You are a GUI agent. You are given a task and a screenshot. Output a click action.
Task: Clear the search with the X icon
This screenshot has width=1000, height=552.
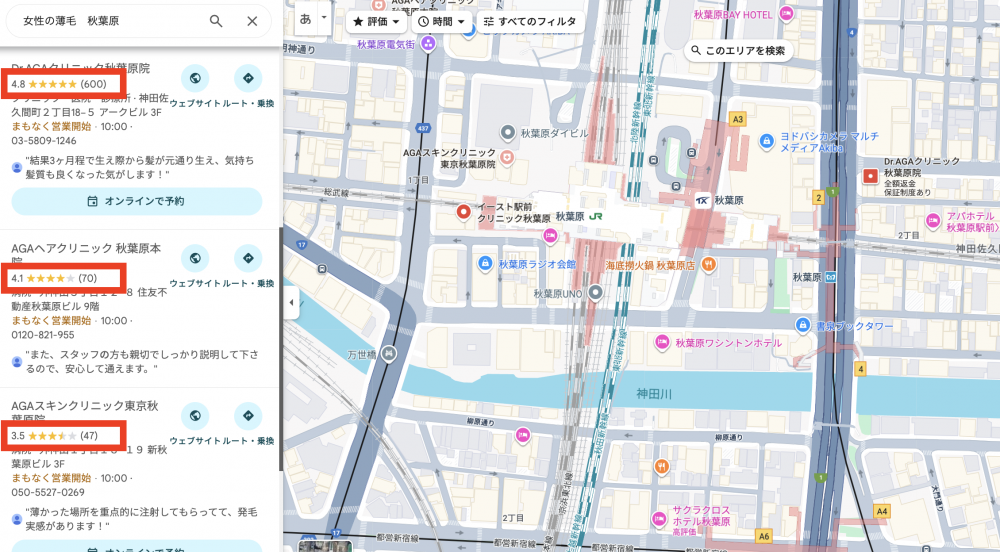click(252, 21)
